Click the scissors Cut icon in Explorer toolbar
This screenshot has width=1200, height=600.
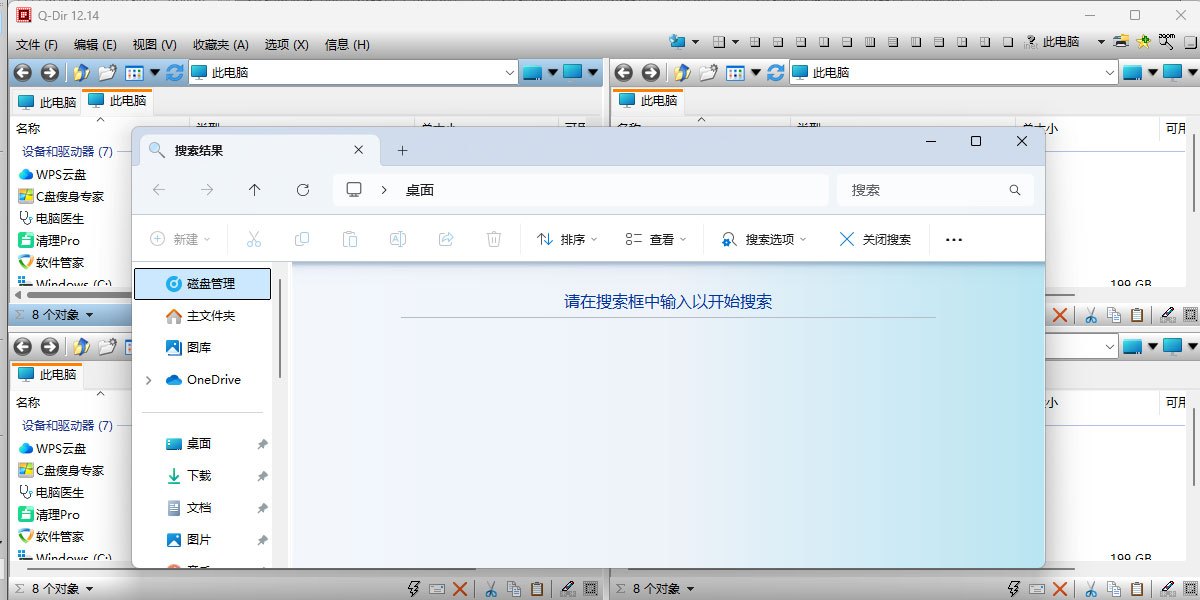tap(254, 239)
